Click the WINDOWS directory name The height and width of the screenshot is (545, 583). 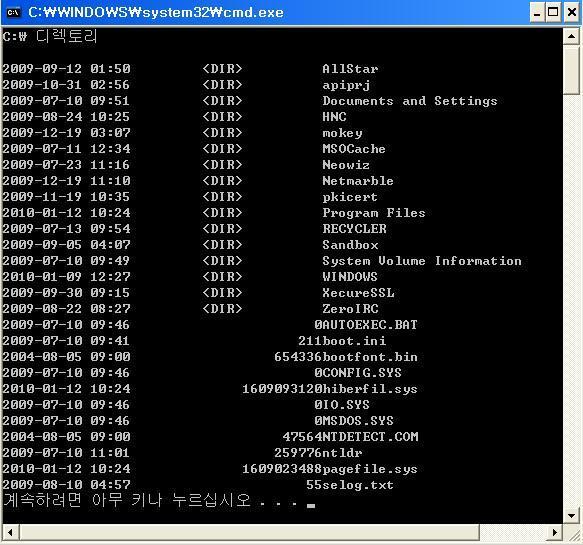pos(350,277)
